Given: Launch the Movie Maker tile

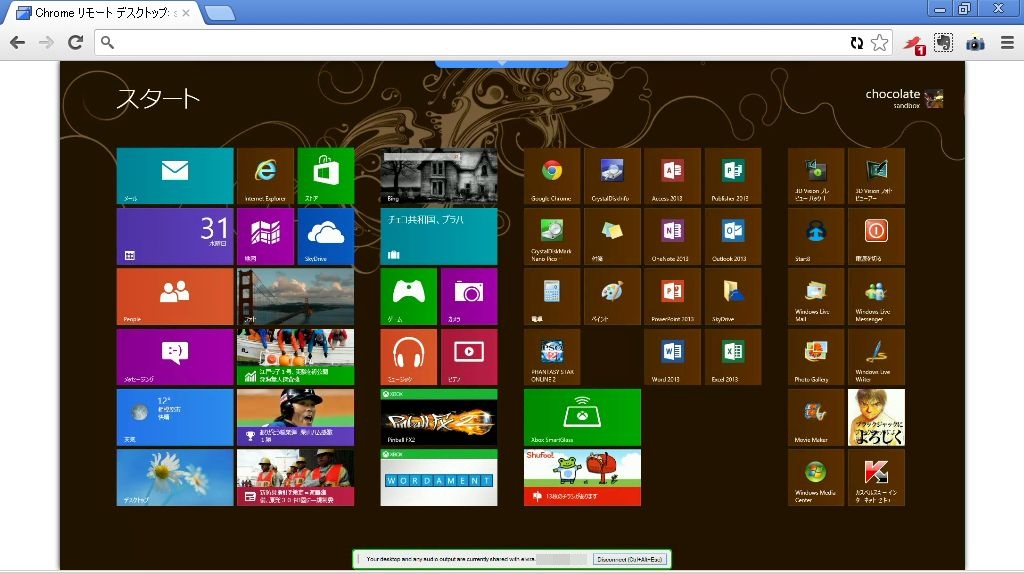Looking at the screenshot, I should [x=816, y=417].
